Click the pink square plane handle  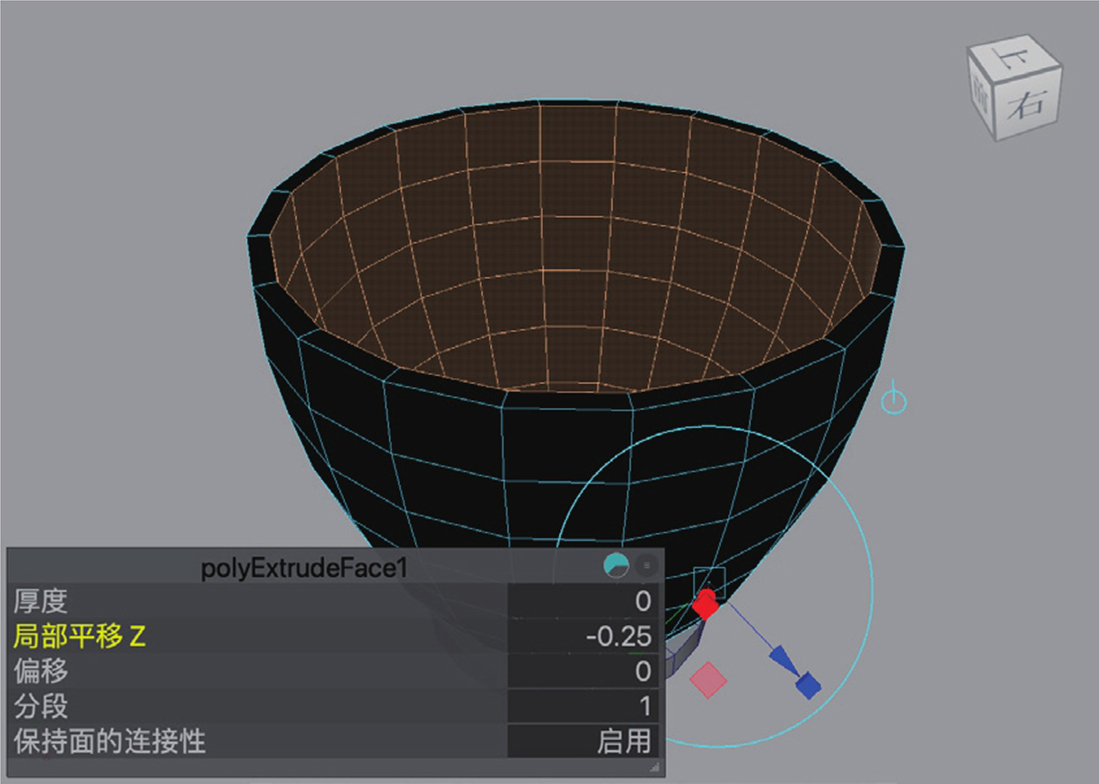point(708,680)
